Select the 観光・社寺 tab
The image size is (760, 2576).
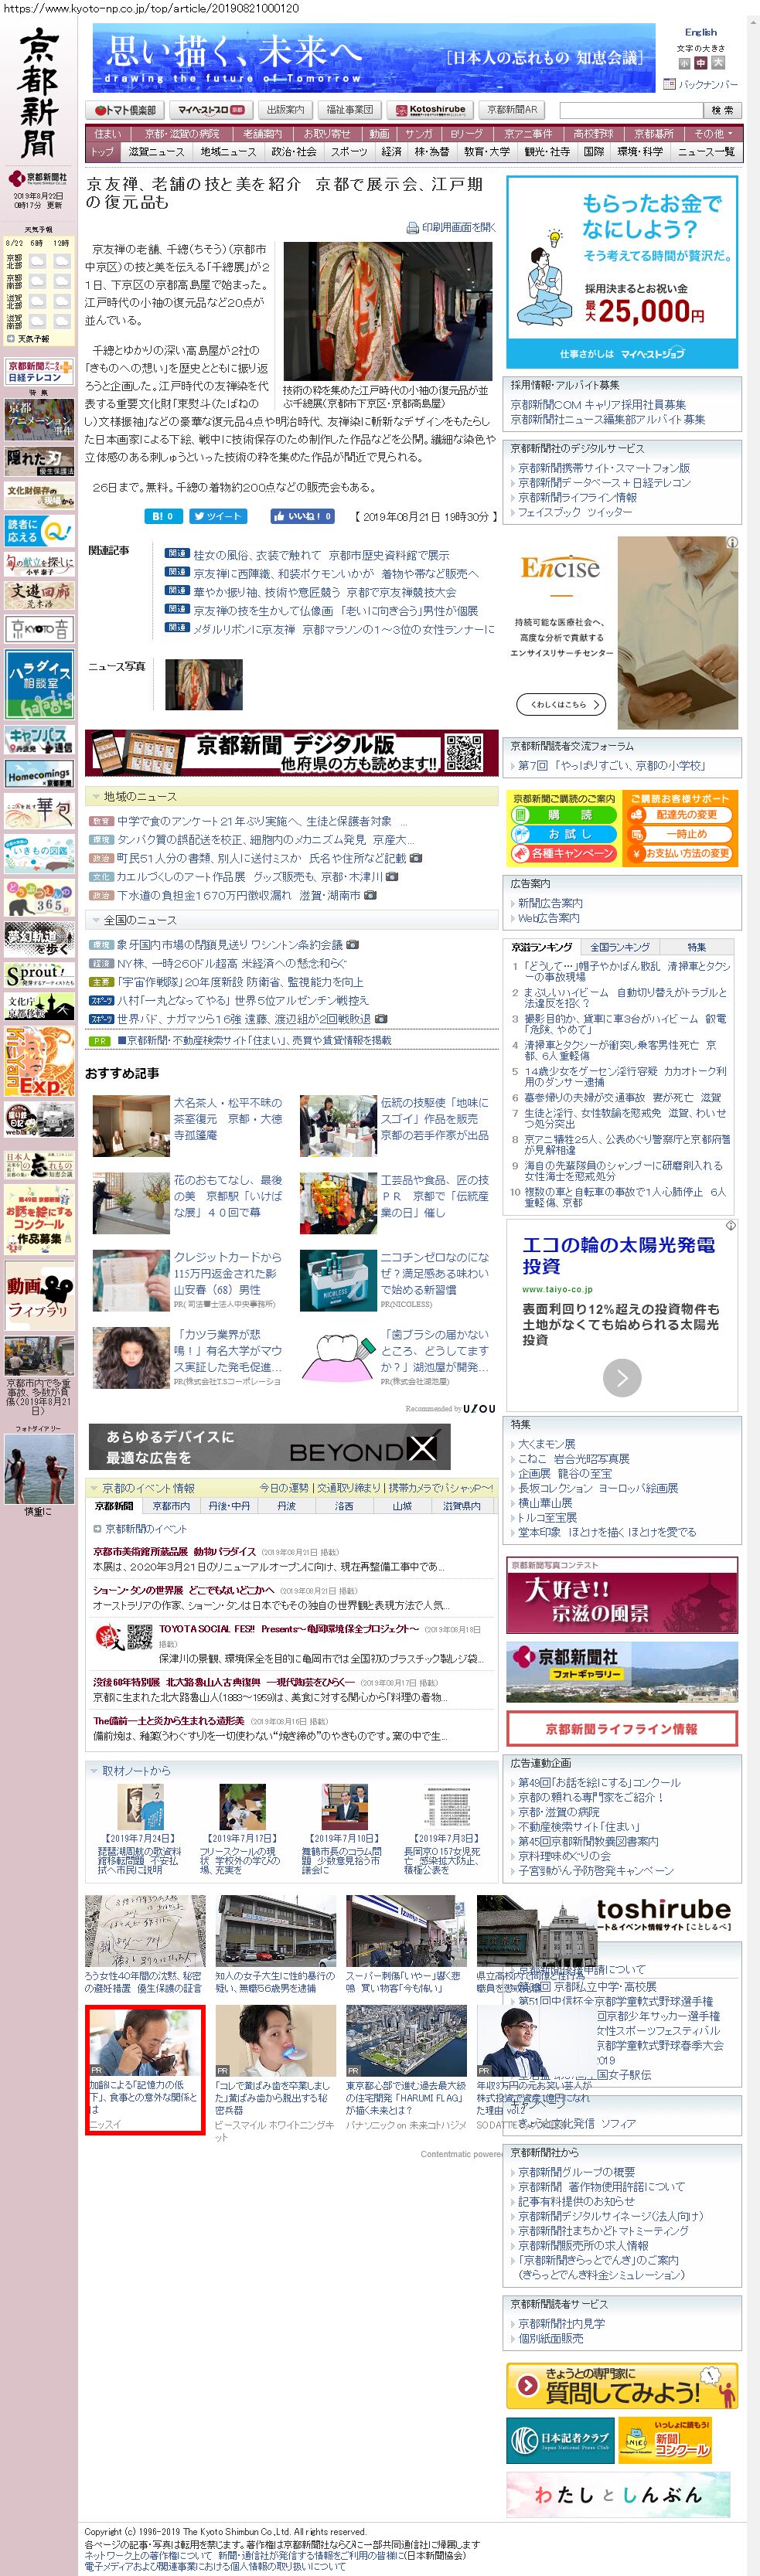tap(547, 152)
